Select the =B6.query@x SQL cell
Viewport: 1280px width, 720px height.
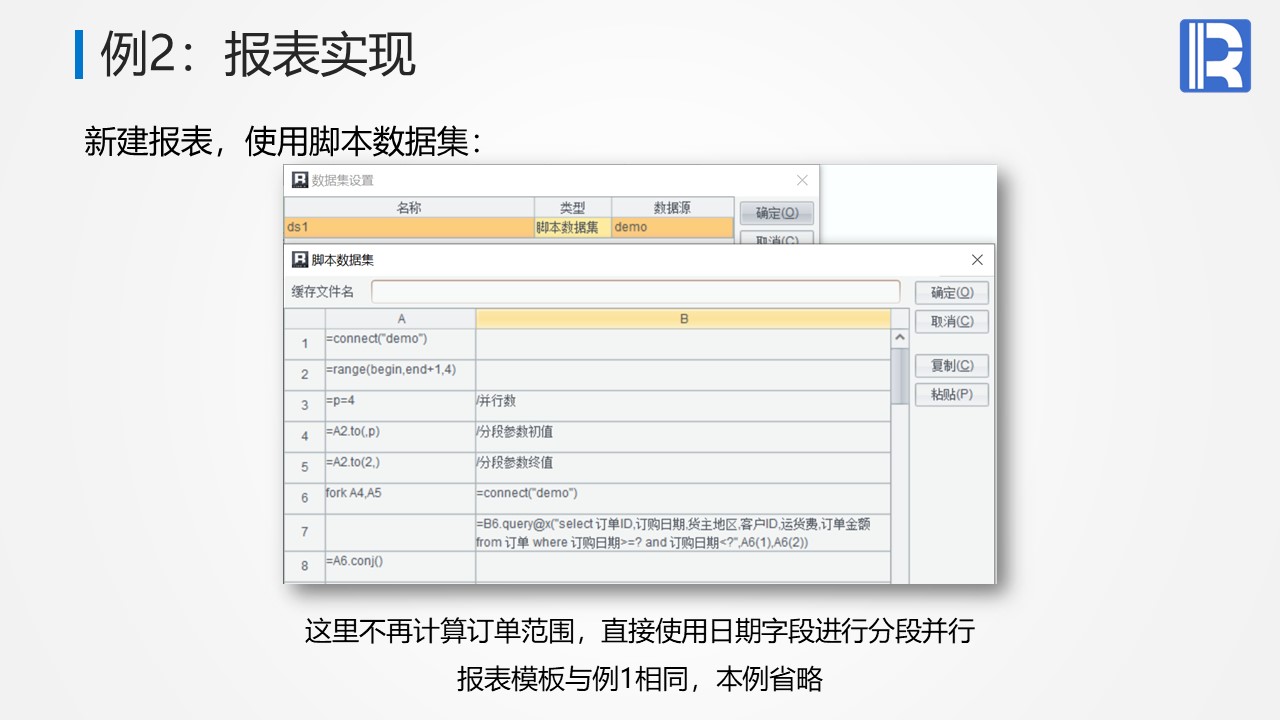tap(683, 533)
